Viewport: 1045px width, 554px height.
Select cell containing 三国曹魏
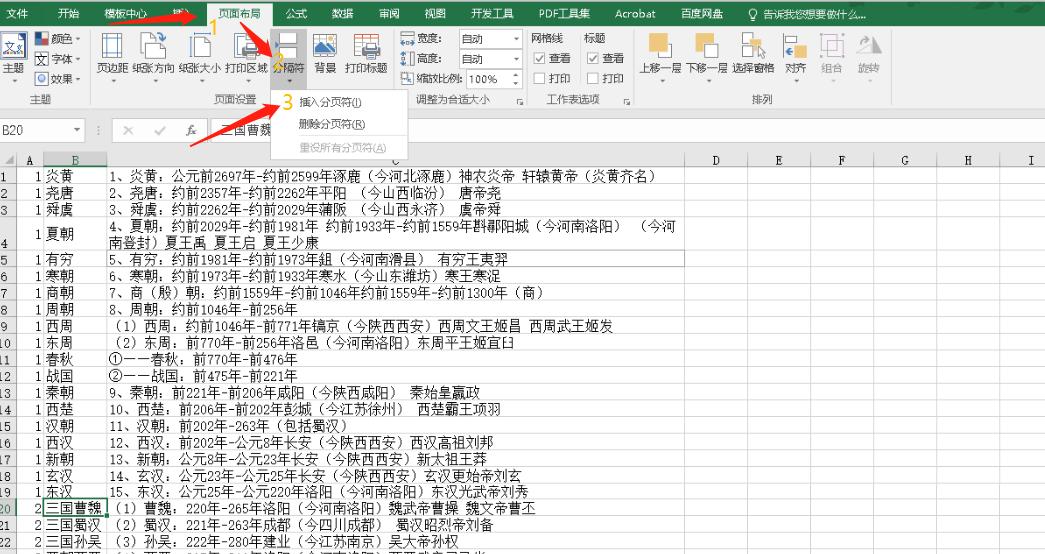pyautogui.click(x=75, y=509)
